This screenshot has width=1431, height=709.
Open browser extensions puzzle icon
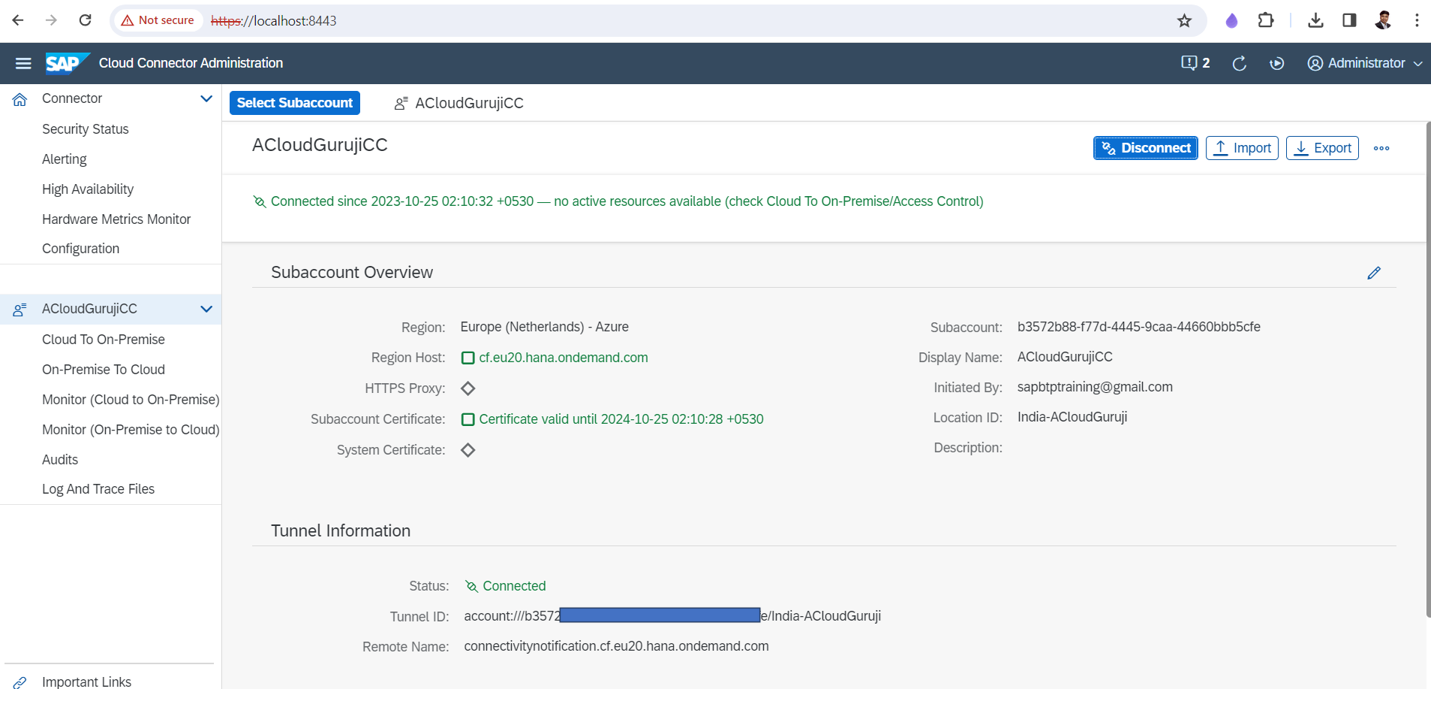tap(1266, 20)
